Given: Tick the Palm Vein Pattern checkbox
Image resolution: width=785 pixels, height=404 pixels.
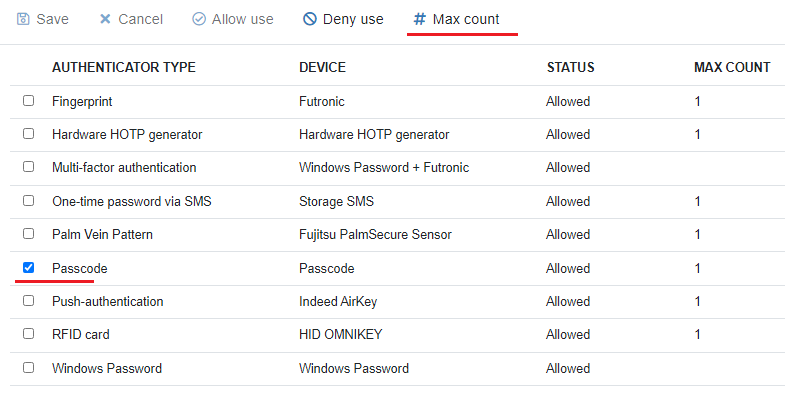Looking at the screenshot, I should [x=28, y=234].
